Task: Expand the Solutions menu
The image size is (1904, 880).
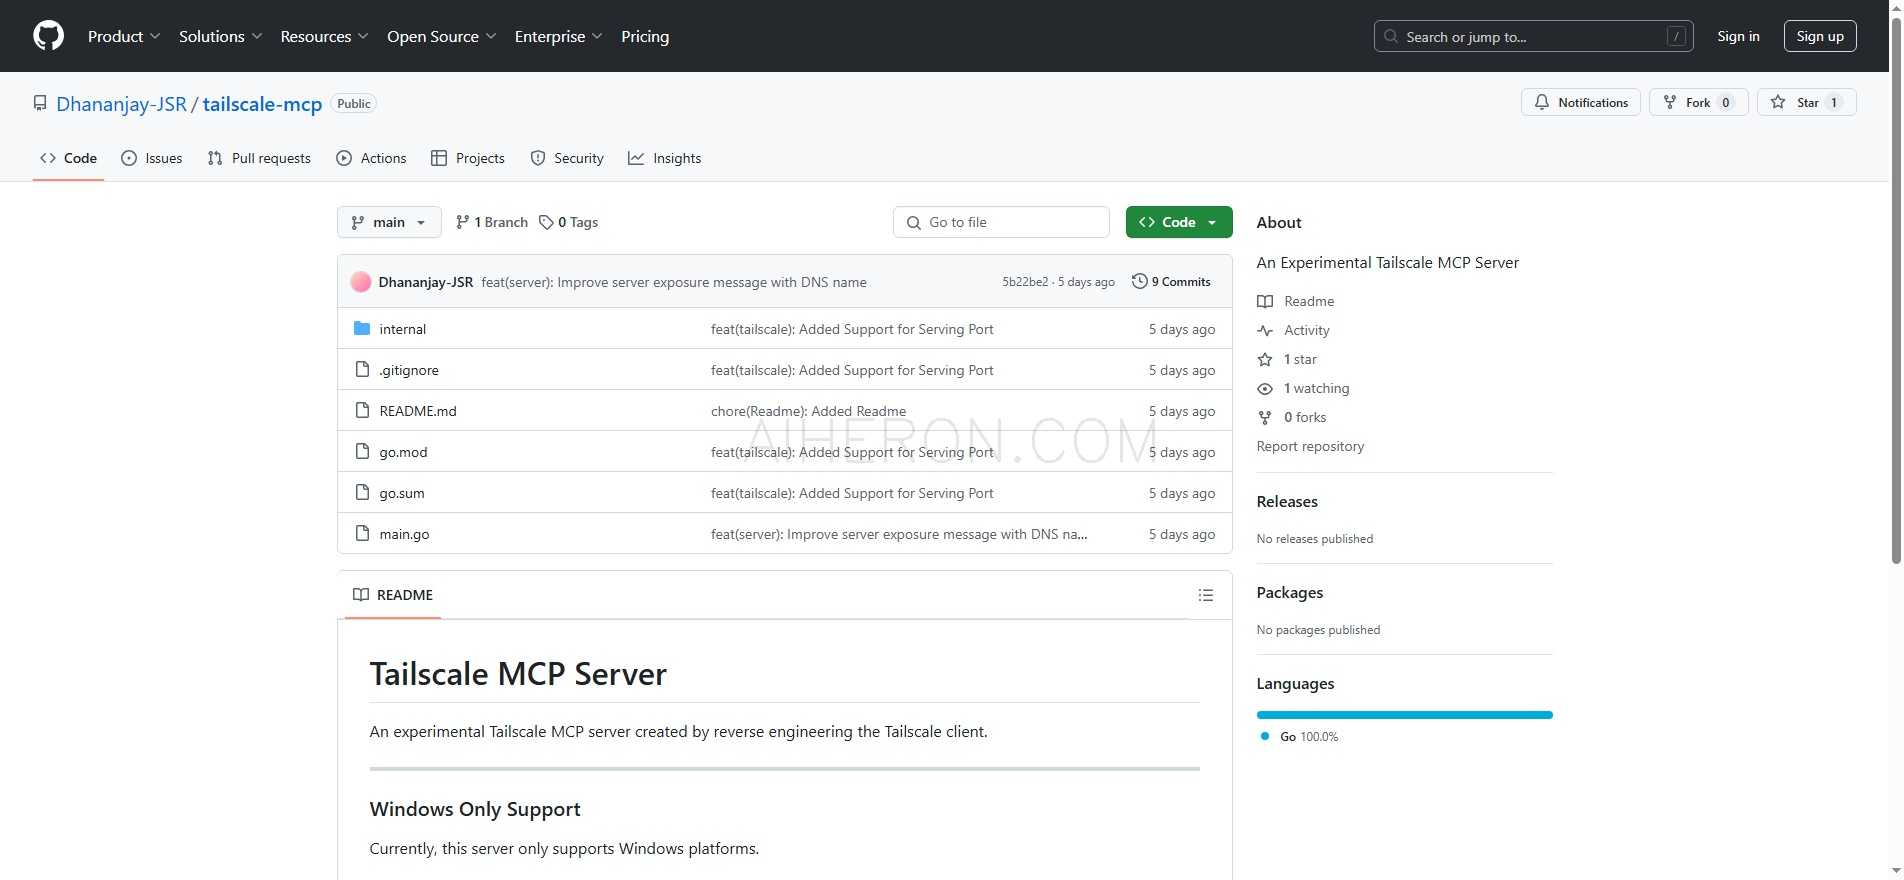Action: [221, 36]
